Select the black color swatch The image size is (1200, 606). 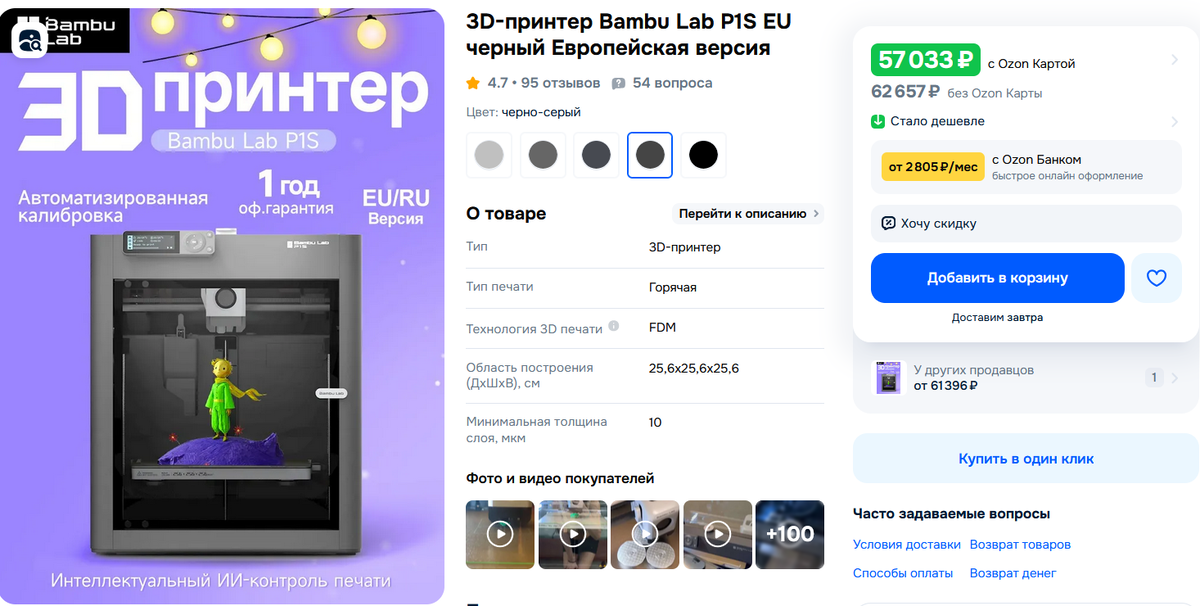[703, 155]
